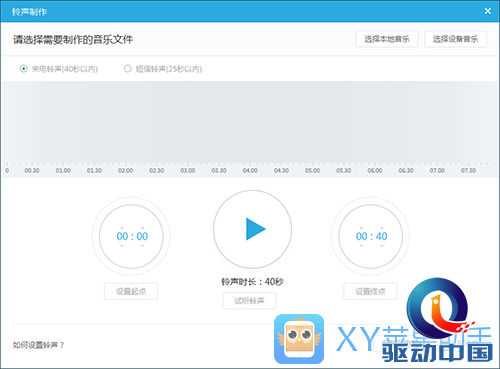Viewport: 500px width, 369px height.
Task: Click 试听铃声 preview button
Action: point(249,301)
